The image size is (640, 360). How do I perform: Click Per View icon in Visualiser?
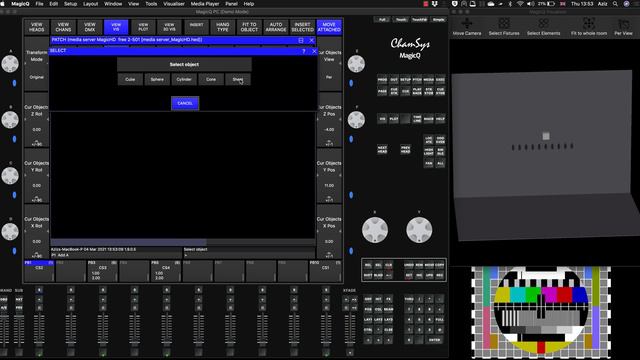click(x=623, y=27)
